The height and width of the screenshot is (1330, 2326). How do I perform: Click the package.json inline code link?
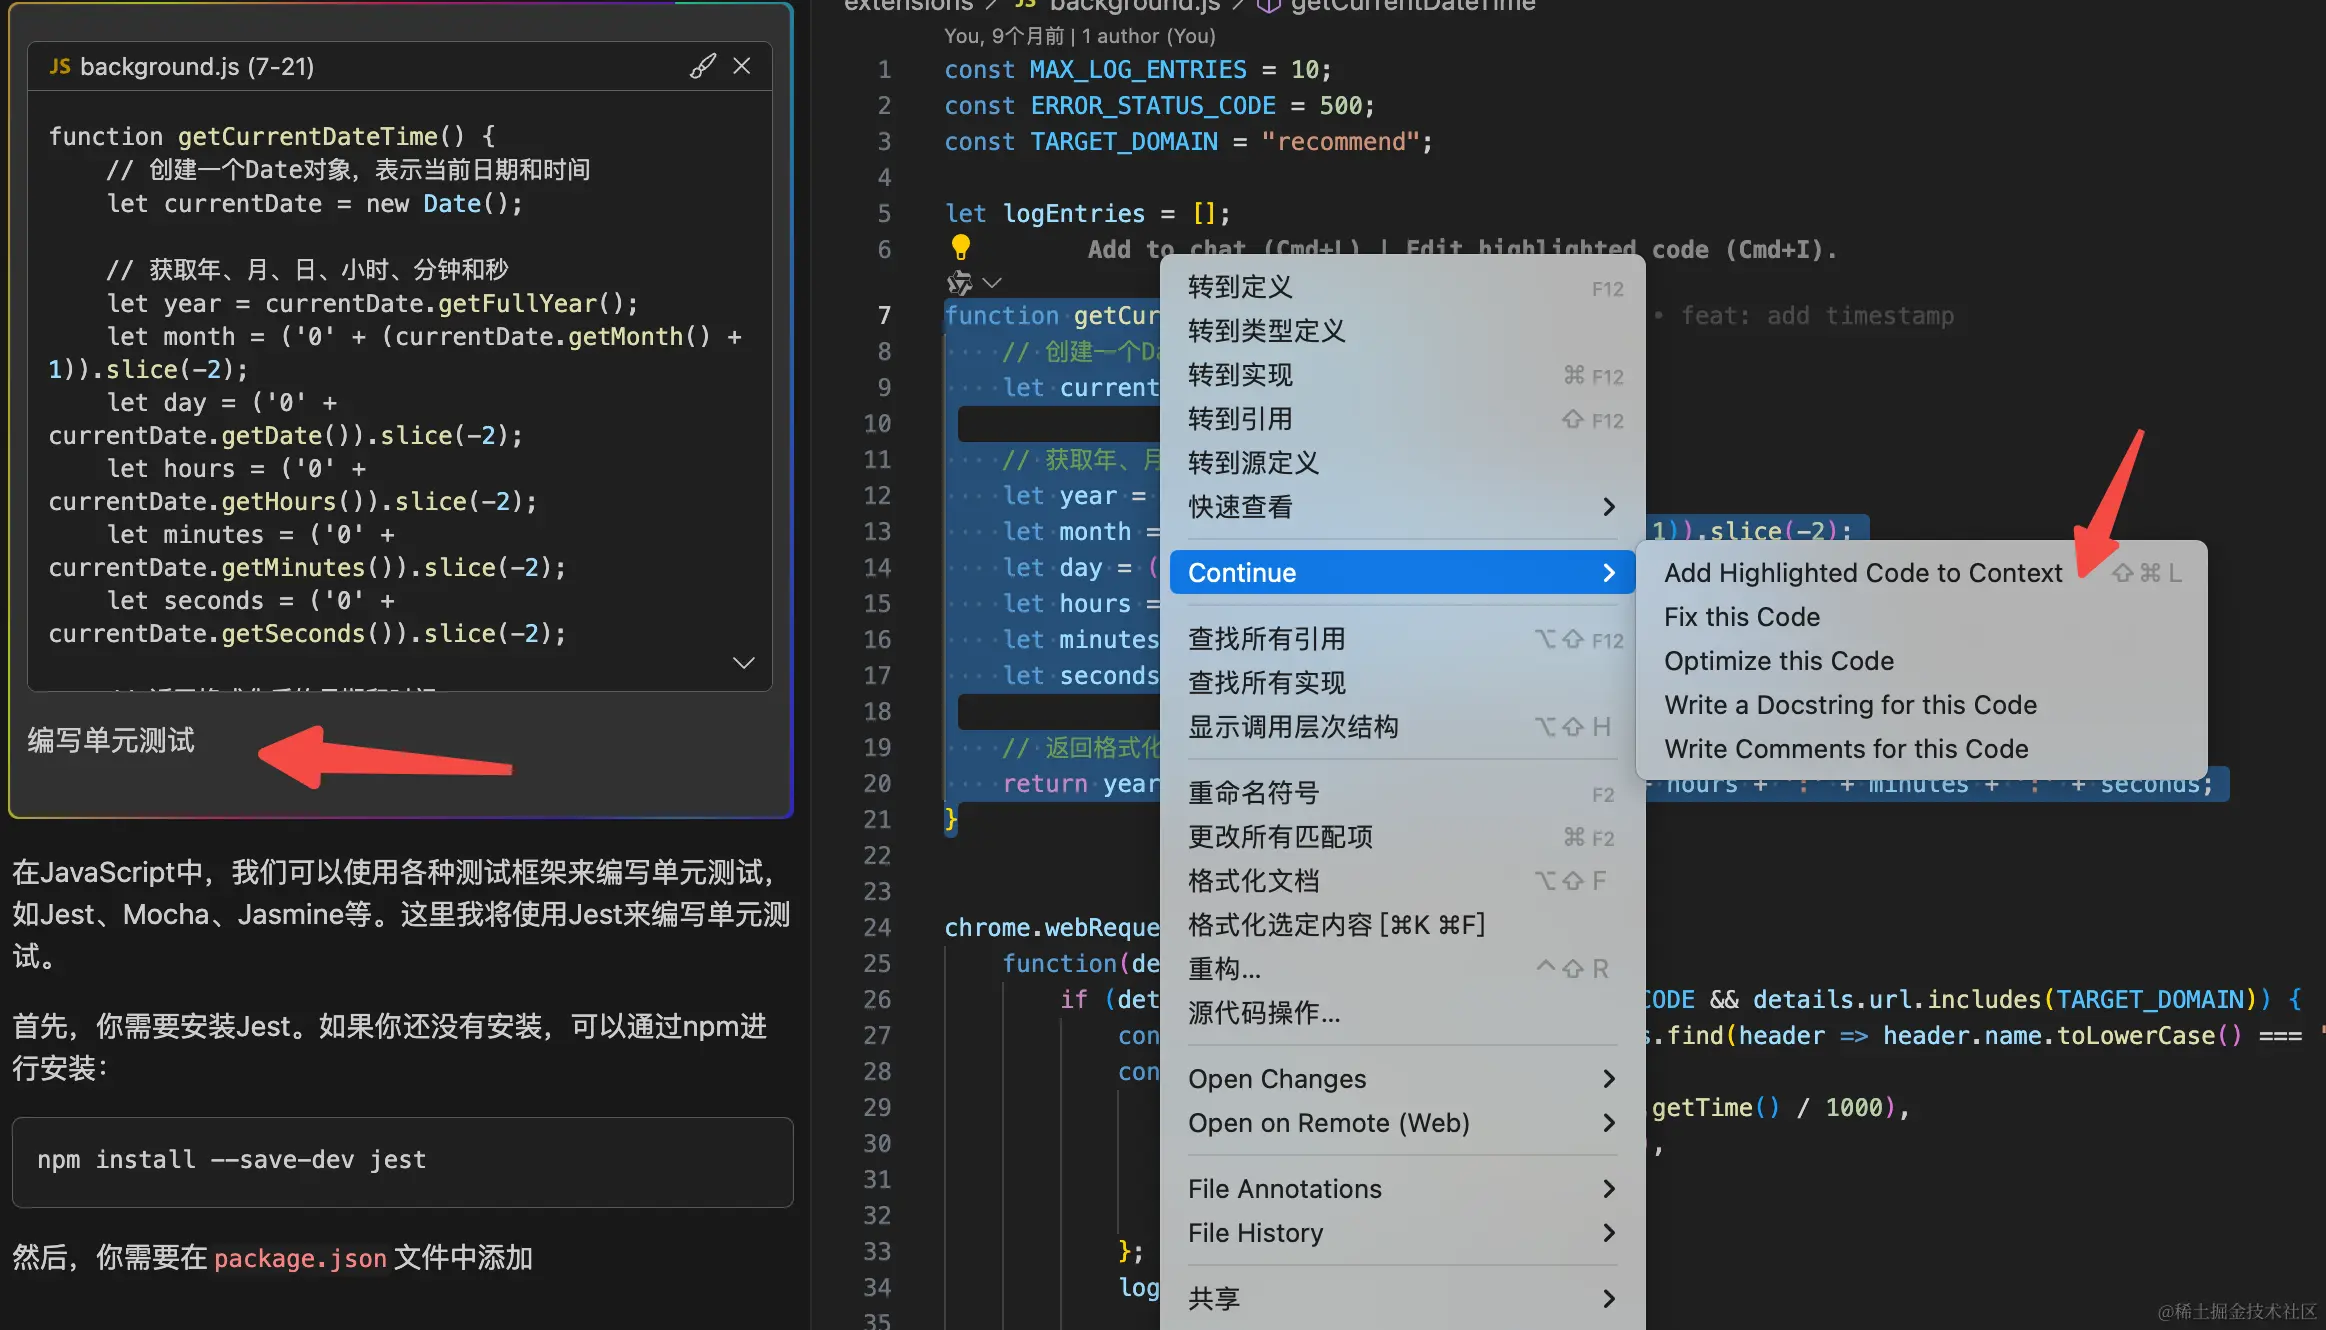(300, 1258)
